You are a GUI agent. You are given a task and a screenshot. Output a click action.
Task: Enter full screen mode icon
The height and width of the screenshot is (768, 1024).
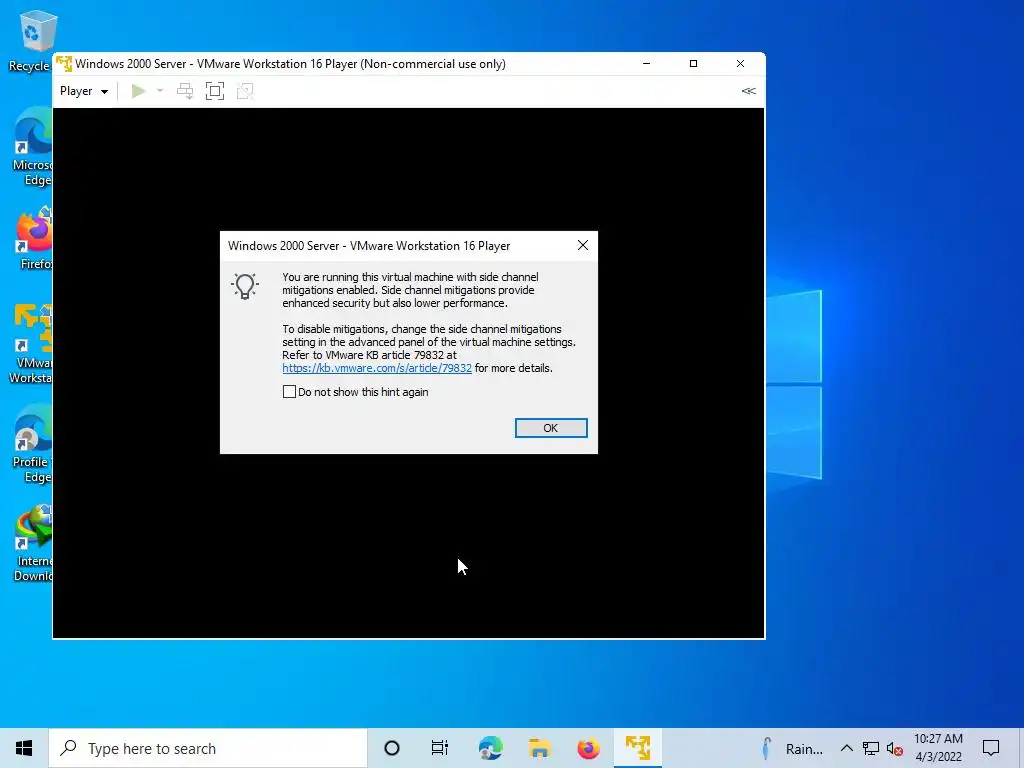(215, 91)
